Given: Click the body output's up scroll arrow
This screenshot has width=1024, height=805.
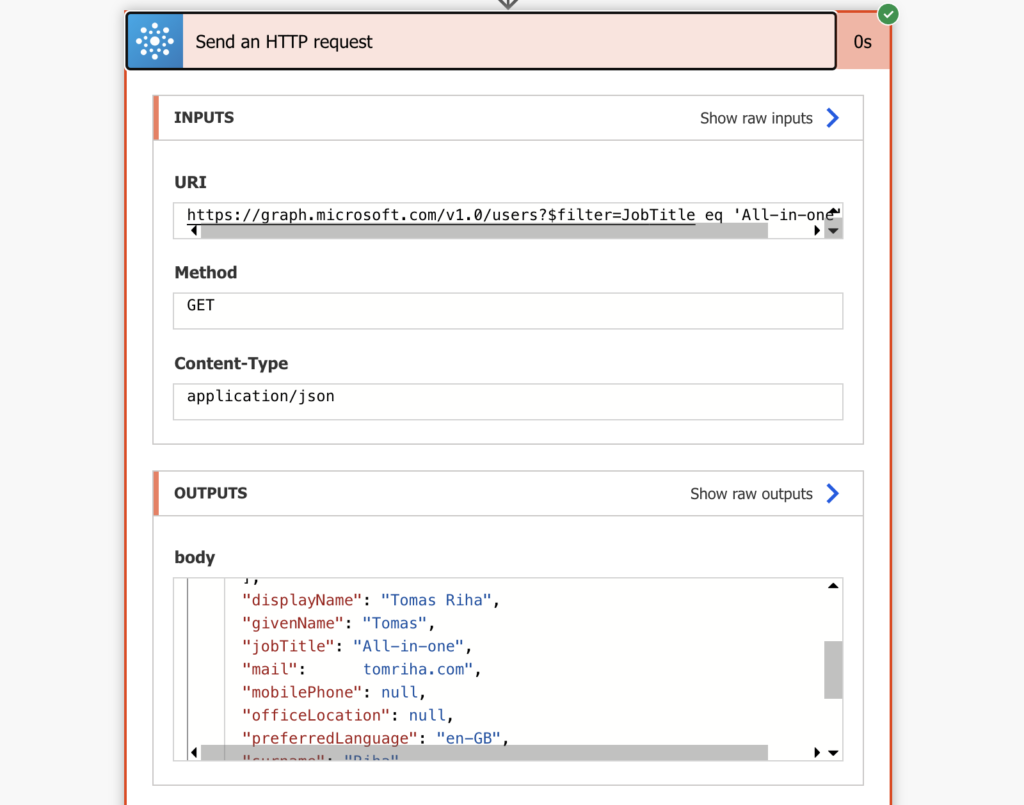Looking at the screenshot, I should [833, 586].
